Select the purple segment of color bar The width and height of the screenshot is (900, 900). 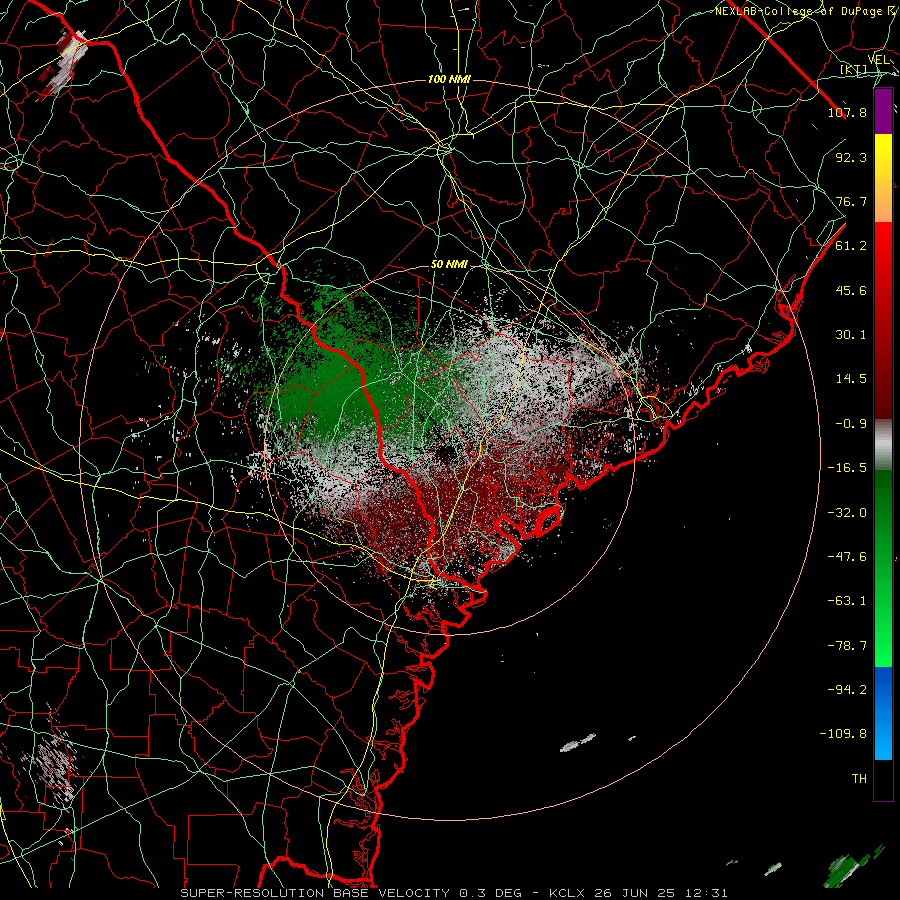(x=883, y=111)
